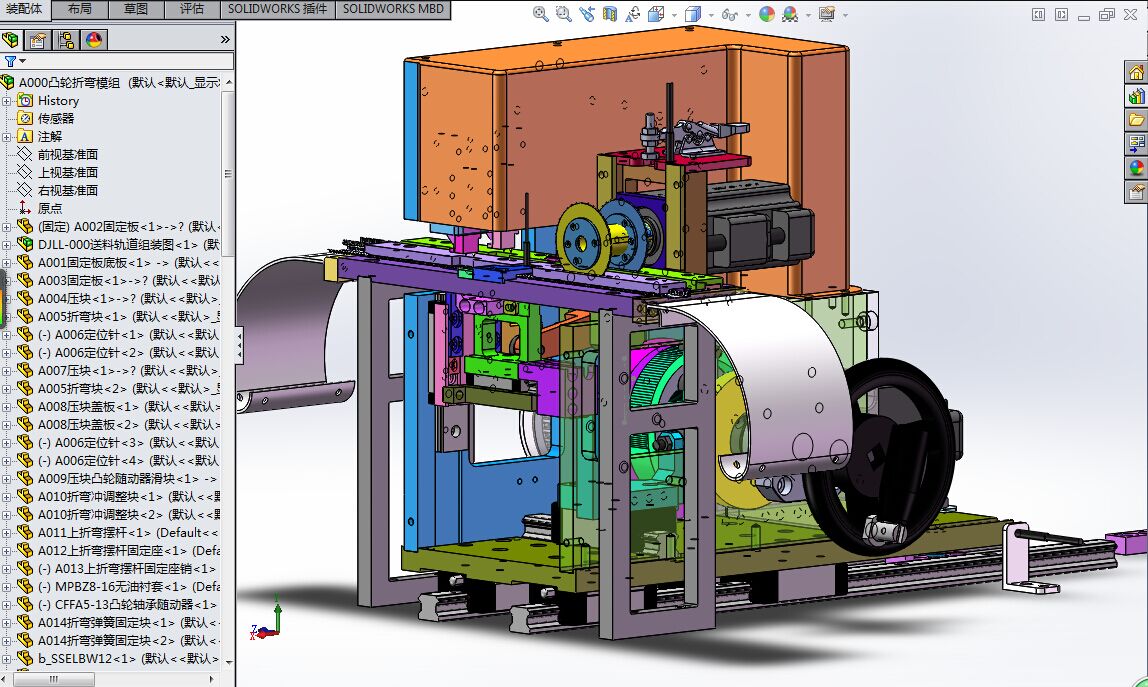Switch to the 草图 tab
Viewport: 1148px width, 687px height.
pyautogui.click(x=135, y=10)
